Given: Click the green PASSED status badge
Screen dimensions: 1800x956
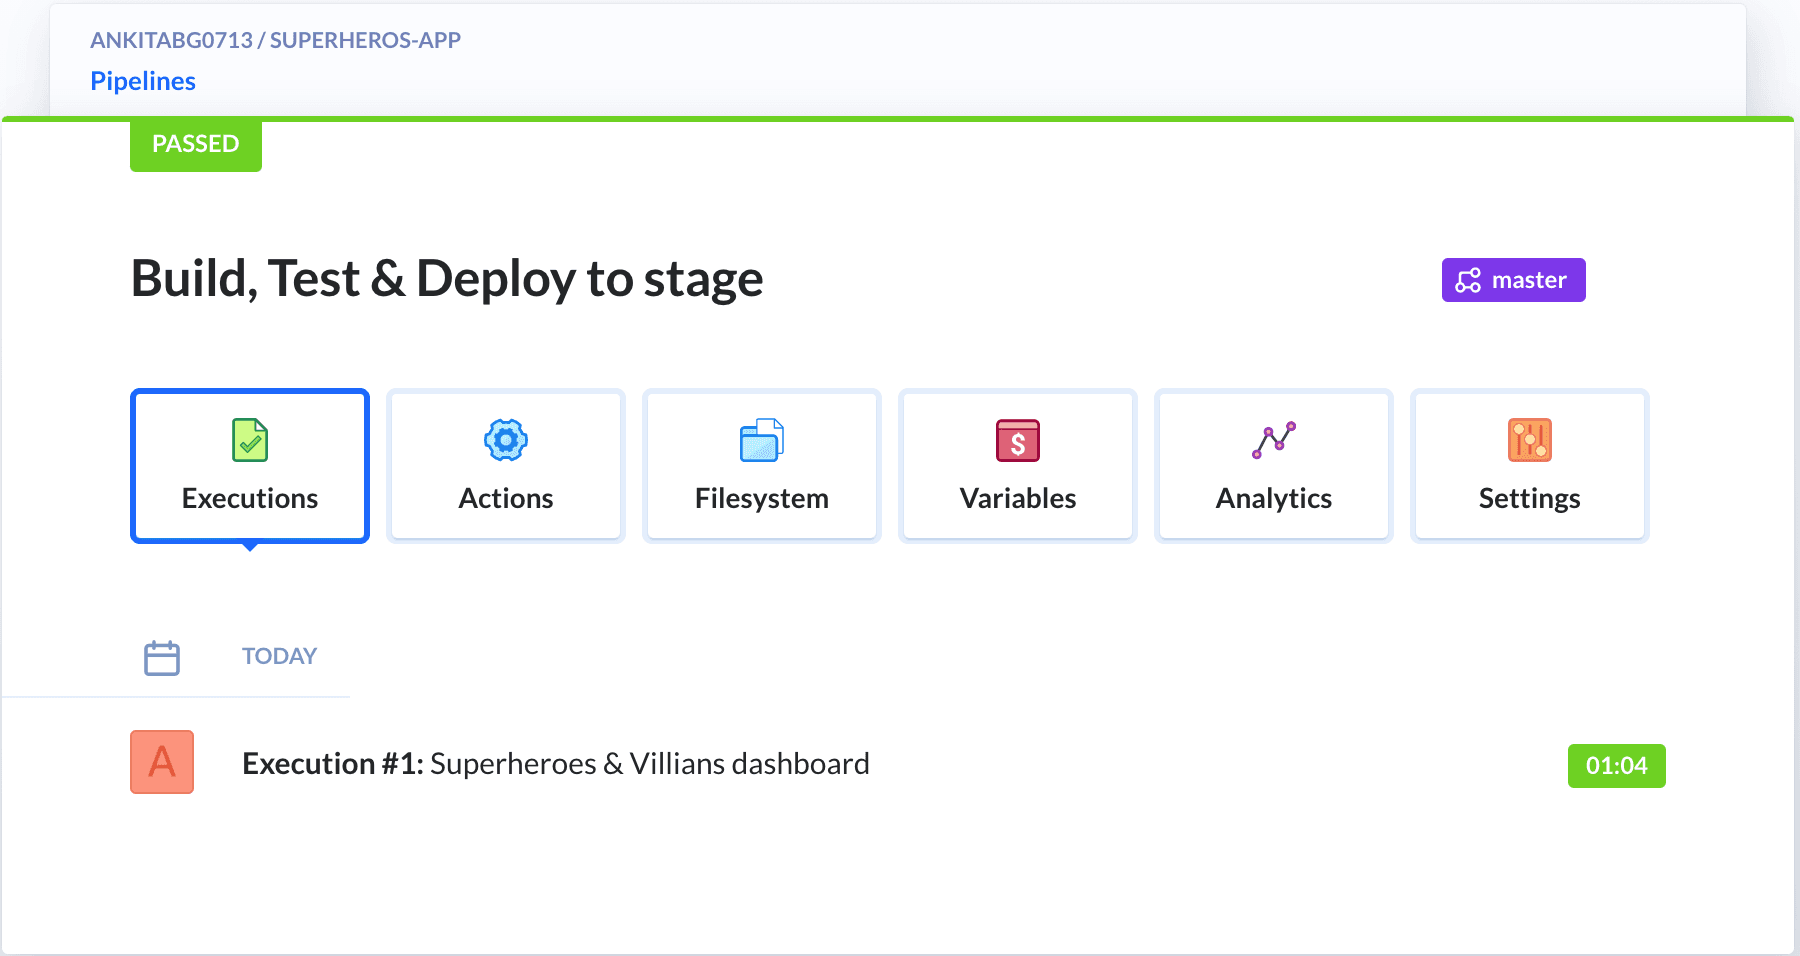Looking at the screenshot, I should tap(196, 145).
